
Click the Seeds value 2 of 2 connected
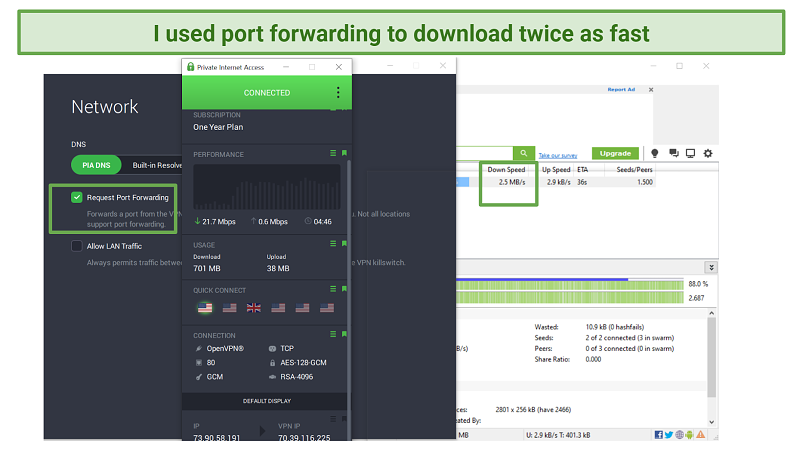629,338
